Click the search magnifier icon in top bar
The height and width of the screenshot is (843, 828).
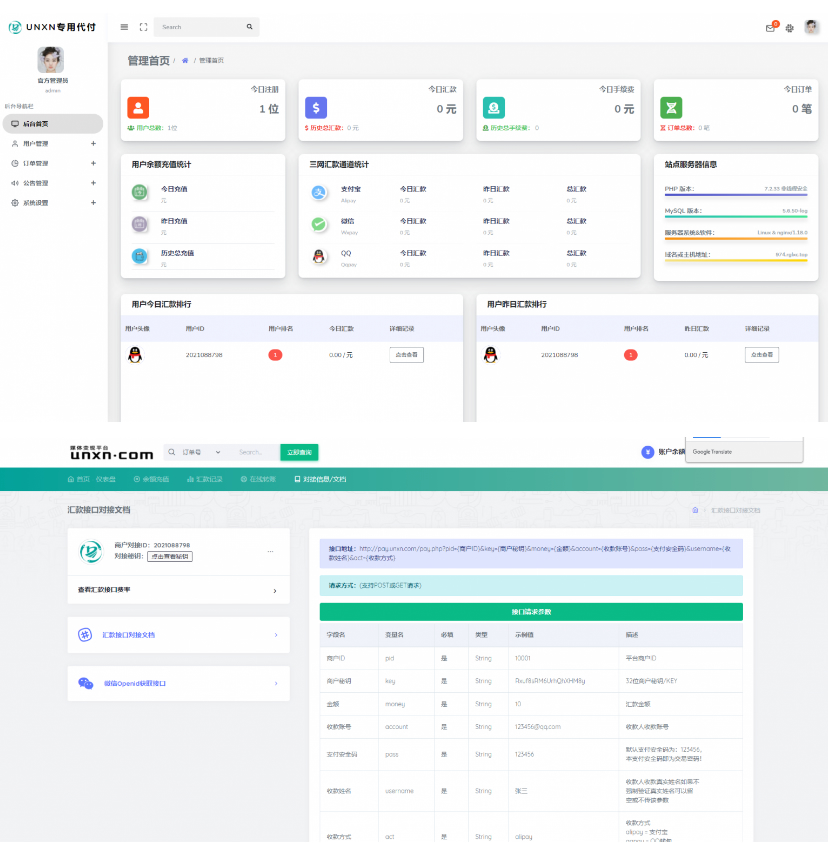pyautogui.click(x=249, y=27)
